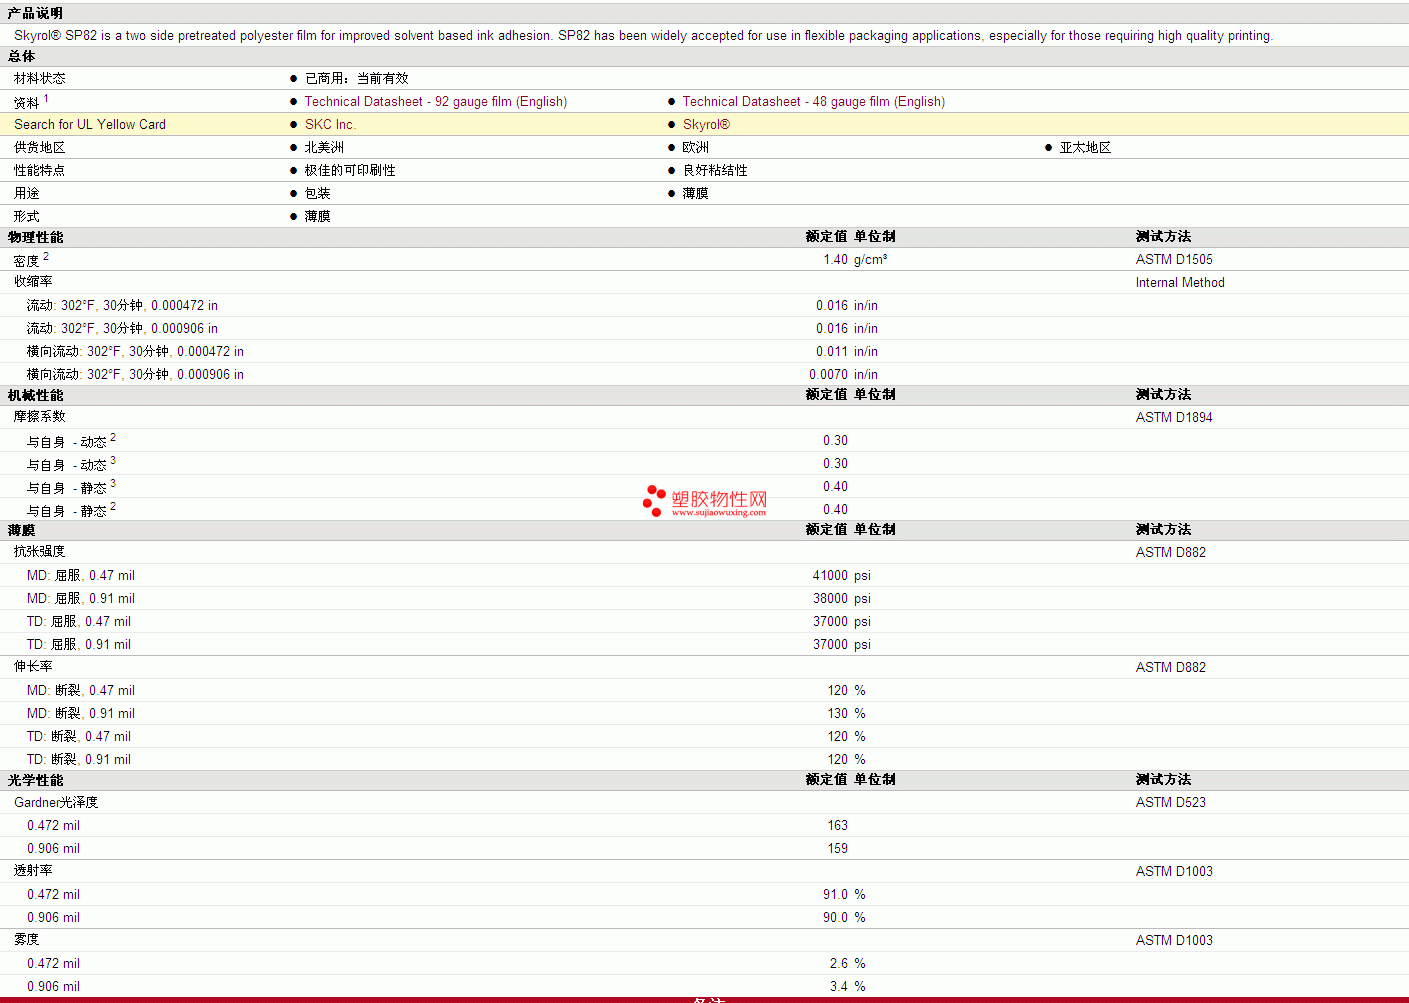Click the ASTM D1003 method beside 雾度
This screenshot has width=1409, height=1003.
click(1174, 940)
